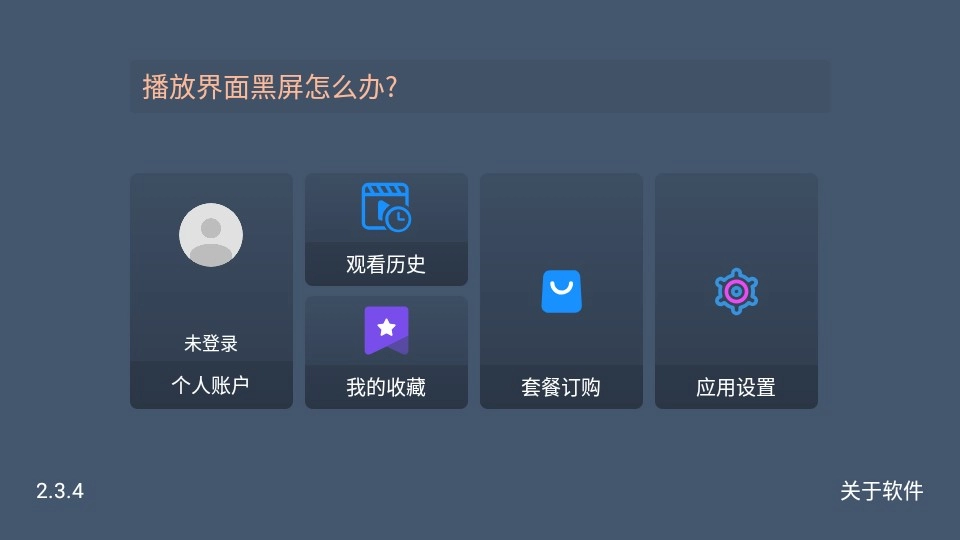The image size is (960, 540).
Task: Click the 个人账户 label
Action: 211,385
